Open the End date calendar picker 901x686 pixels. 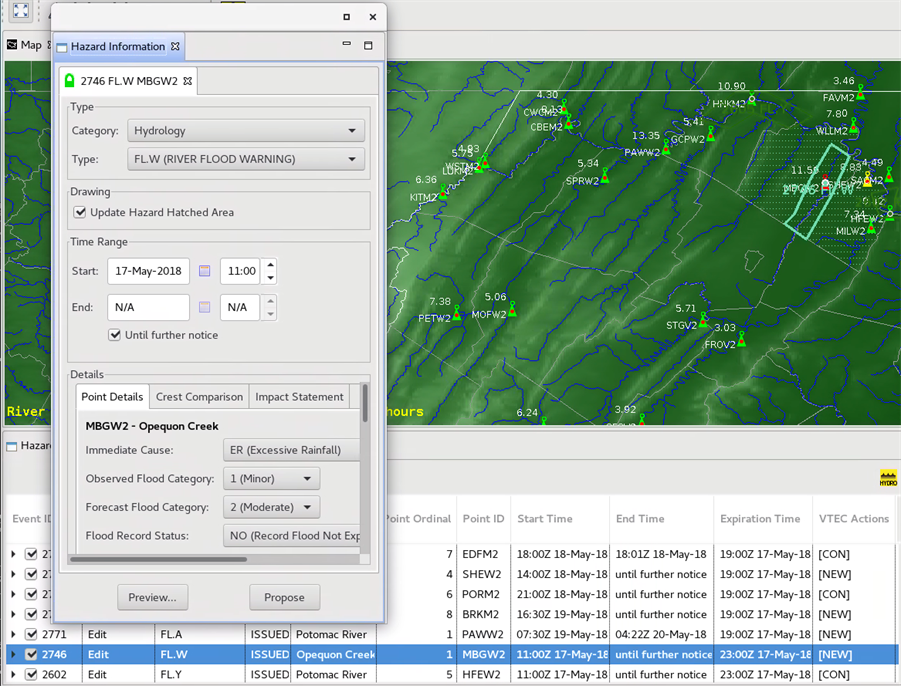click(x=205, y=307)
